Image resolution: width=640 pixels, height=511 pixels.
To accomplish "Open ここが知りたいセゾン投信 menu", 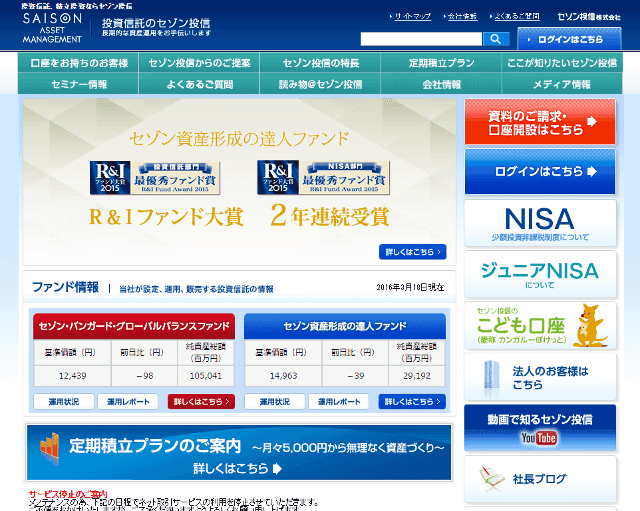I will coord(562,63).
